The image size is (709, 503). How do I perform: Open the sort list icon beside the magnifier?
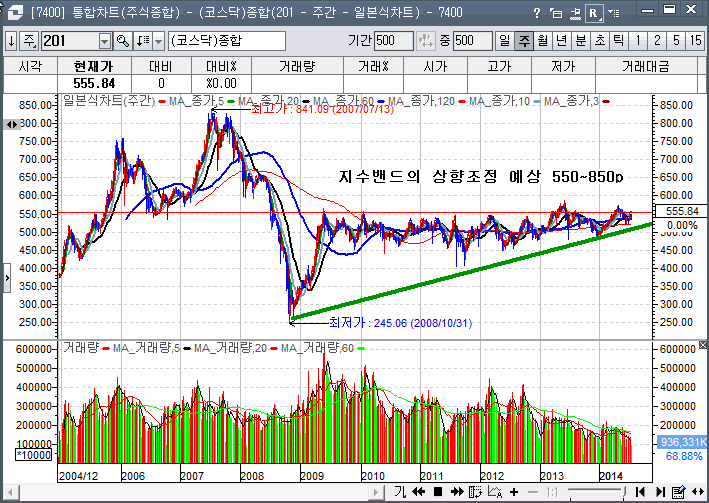(143, 41)
